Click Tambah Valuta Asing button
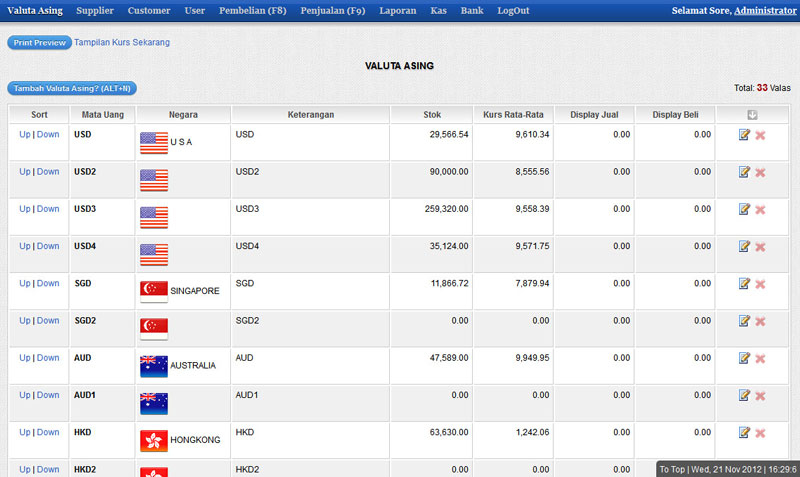 pos(73,89)
